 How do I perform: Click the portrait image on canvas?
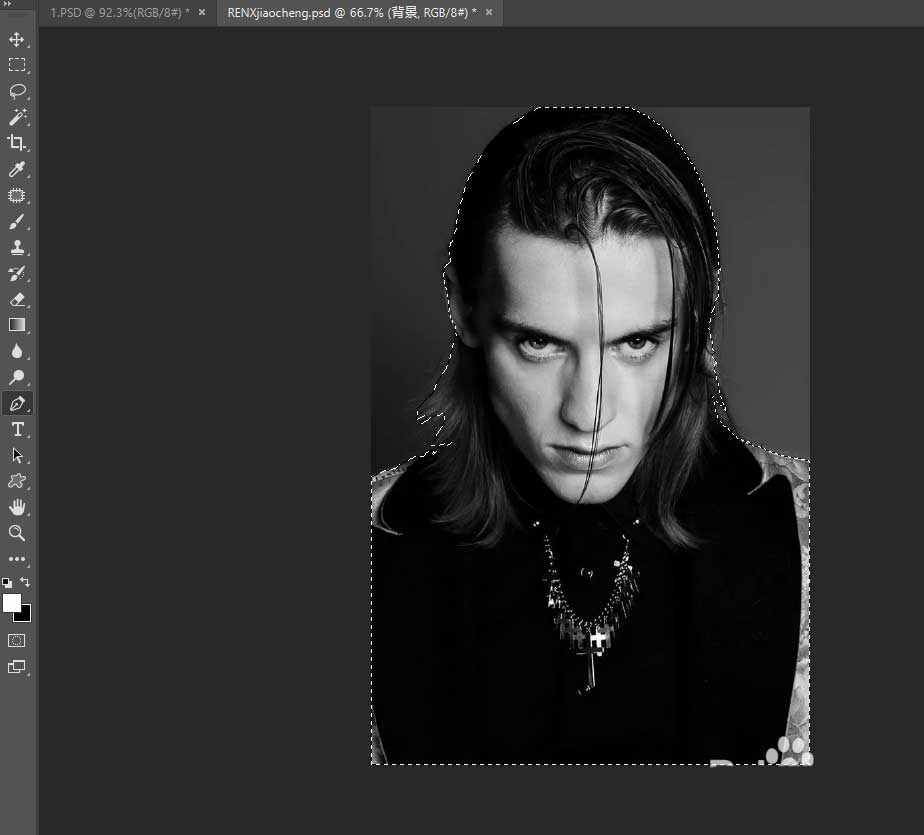tap(590, 436)
